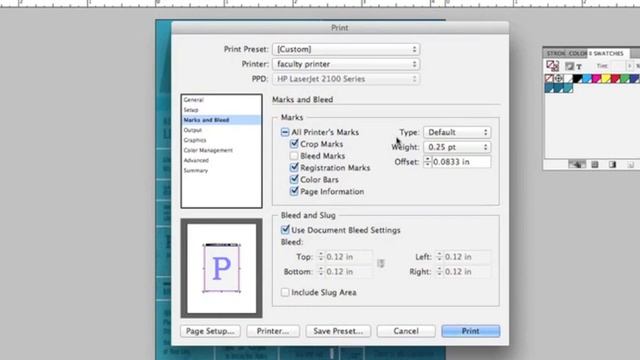Select General in the print options list
This screenshot has height=360, width=640.
221,100
